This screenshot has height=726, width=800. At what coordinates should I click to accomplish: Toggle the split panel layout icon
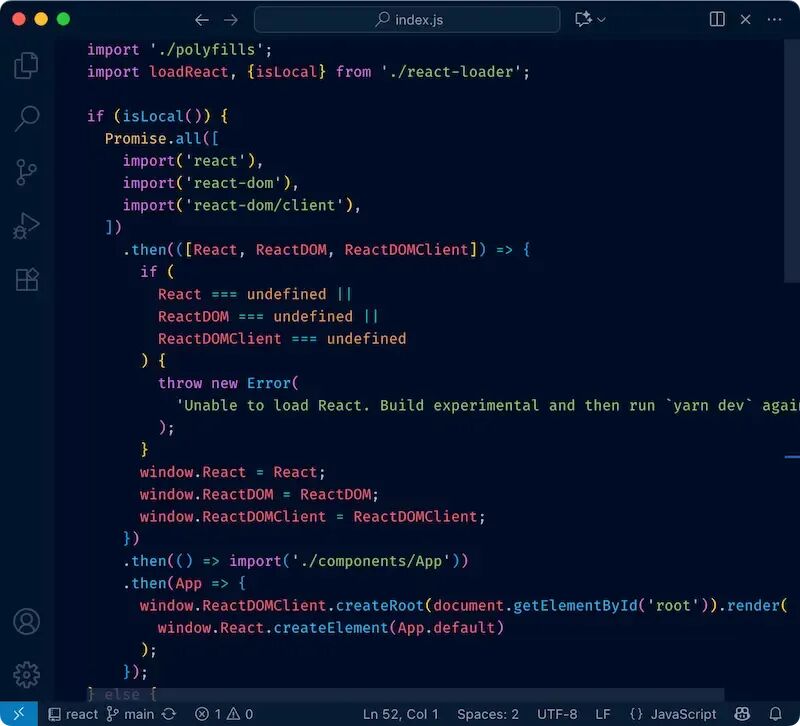pyautogui.click(x=717, y=19)
